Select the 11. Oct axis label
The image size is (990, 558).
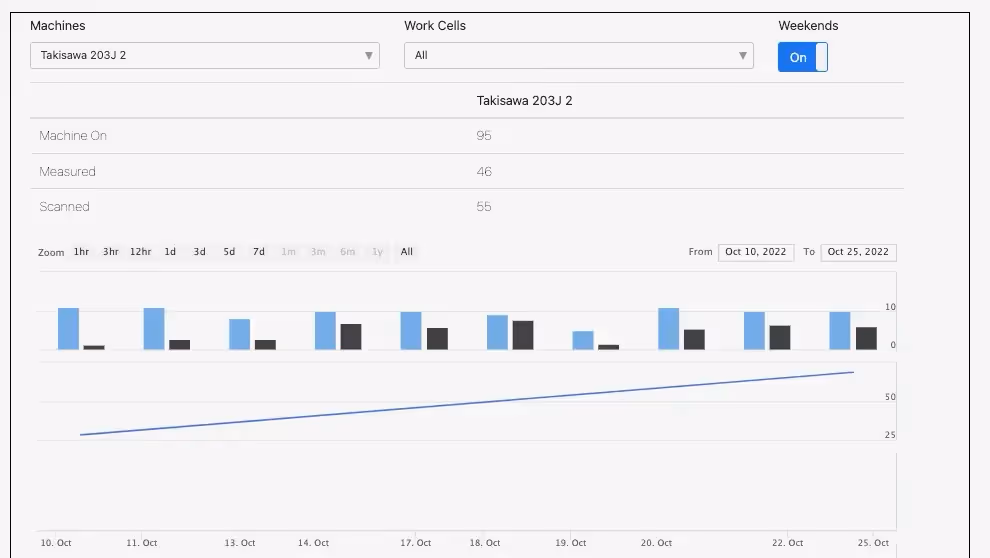tap(141, 543)
